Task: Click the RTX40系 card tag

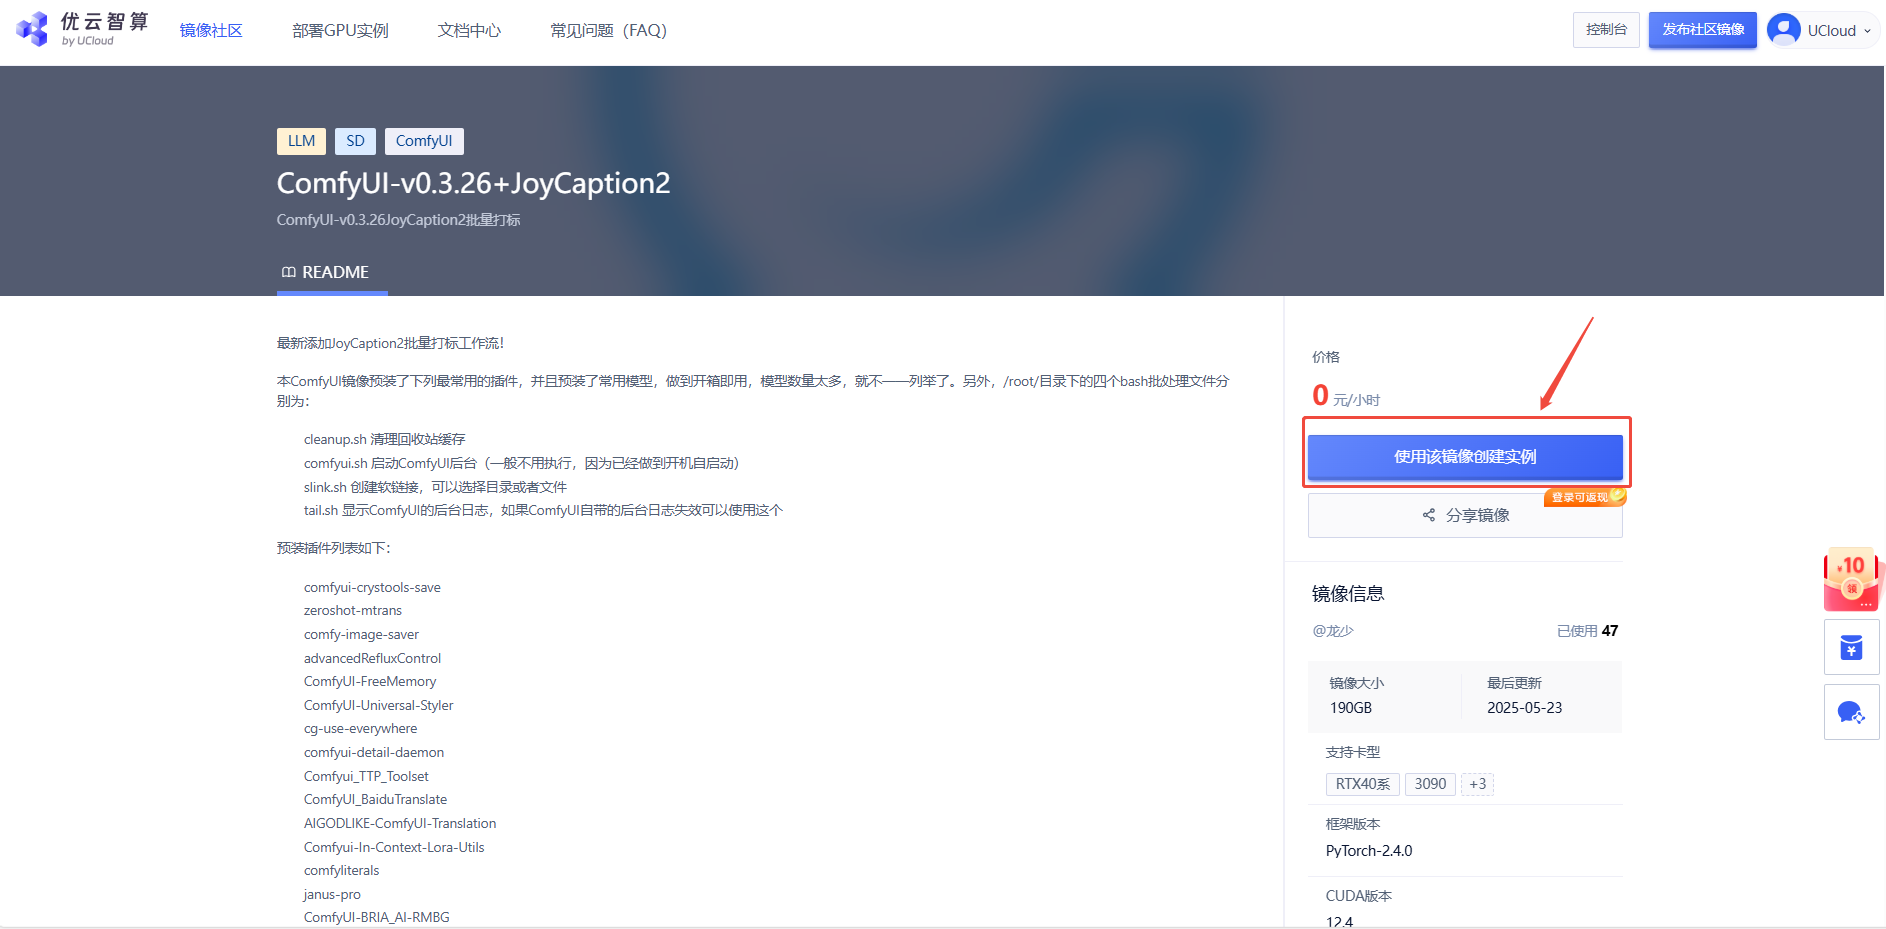Action: click(x=1362, y=784)
